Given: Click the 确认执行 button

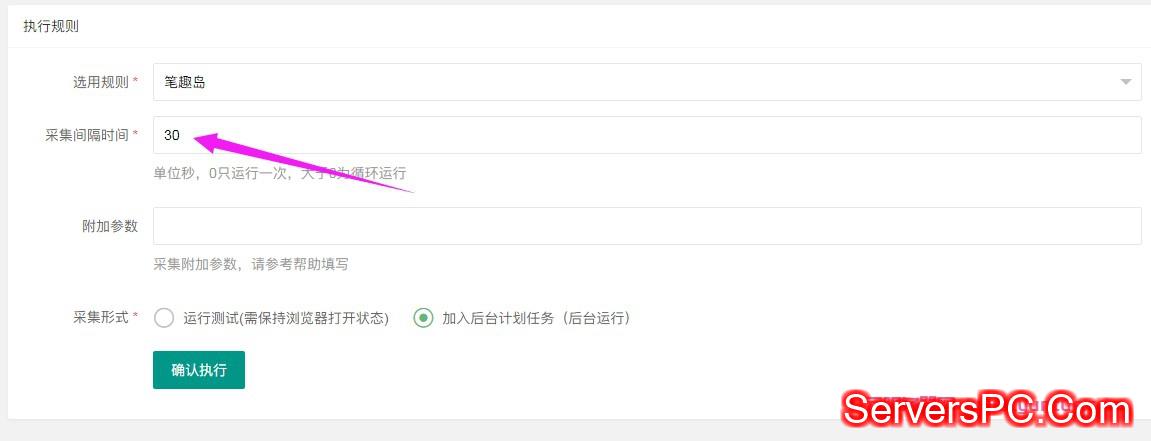Looking at the screenshot, I should click(199, 370).
